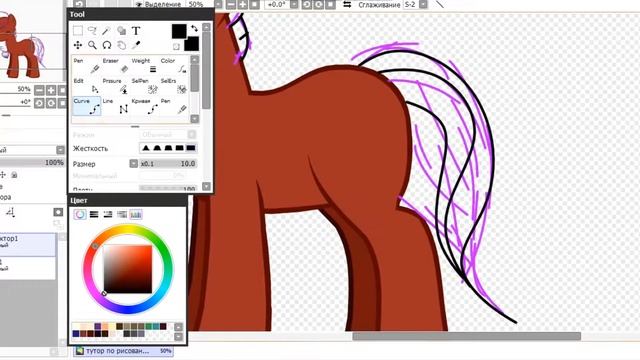The height and width of the screenshot is (360, 640).
Task: Choose the Line tool
Action: [115, 106]
